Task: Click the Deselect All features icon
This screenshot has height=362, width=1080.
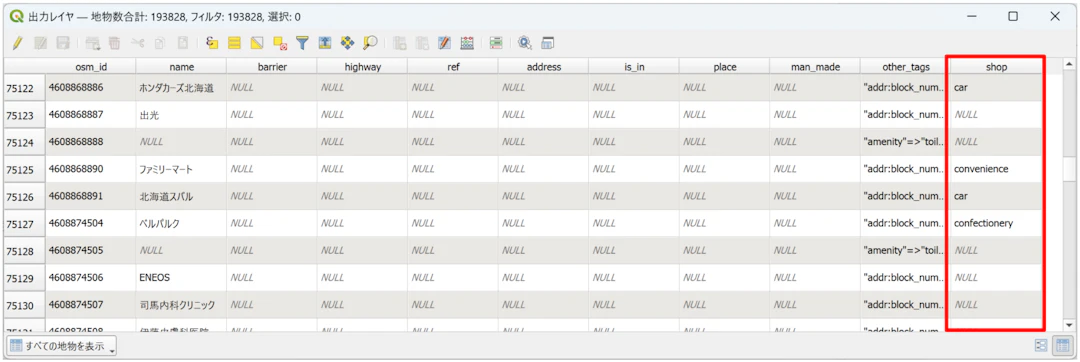Action: [x=280, y=43]
